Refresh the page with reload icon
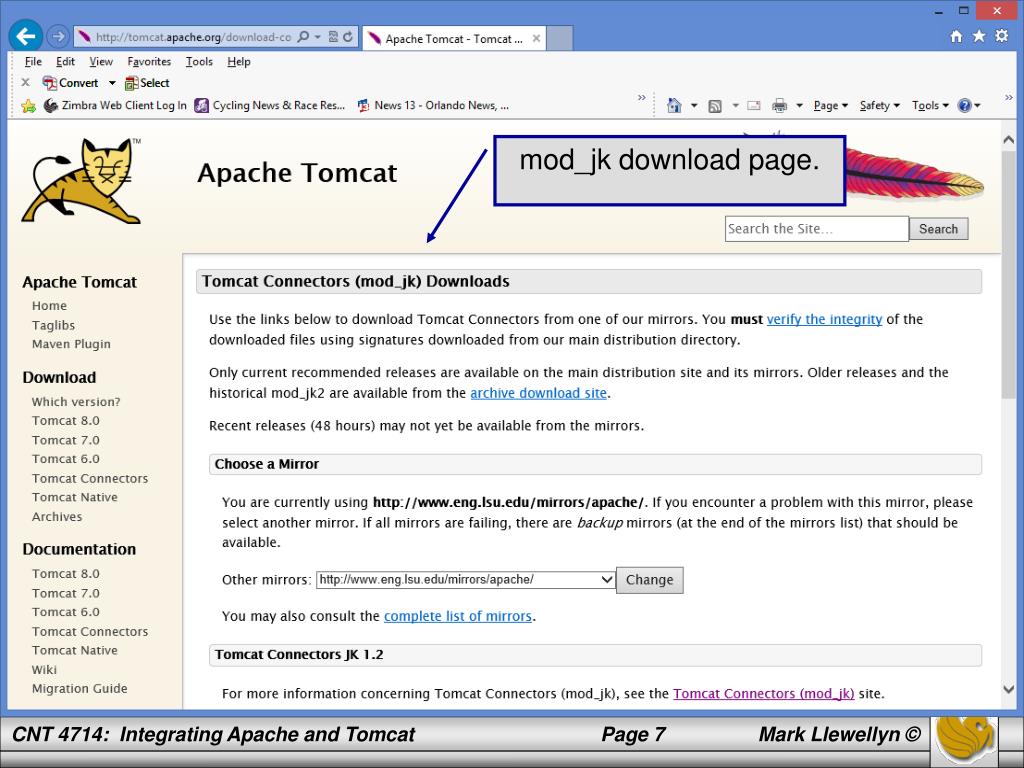This screenshot has width=1024, height=768. coord(348,37)
